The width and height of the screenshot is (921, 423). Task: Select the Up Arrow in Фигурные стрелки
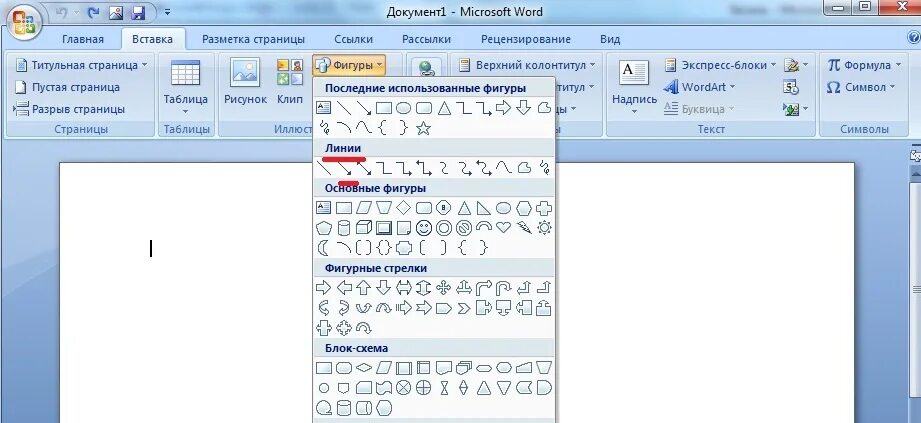(x=364, y=288)
